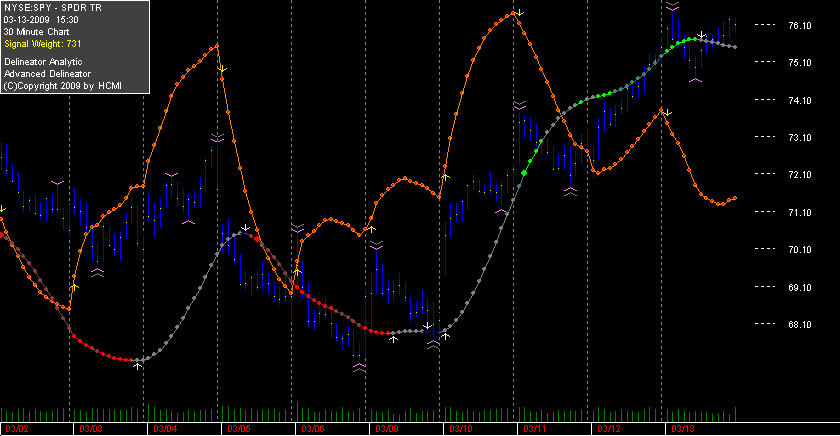Select the 72.10 price axis label
840x436 pixels.
pyautogui.click(x=799, y=175)
